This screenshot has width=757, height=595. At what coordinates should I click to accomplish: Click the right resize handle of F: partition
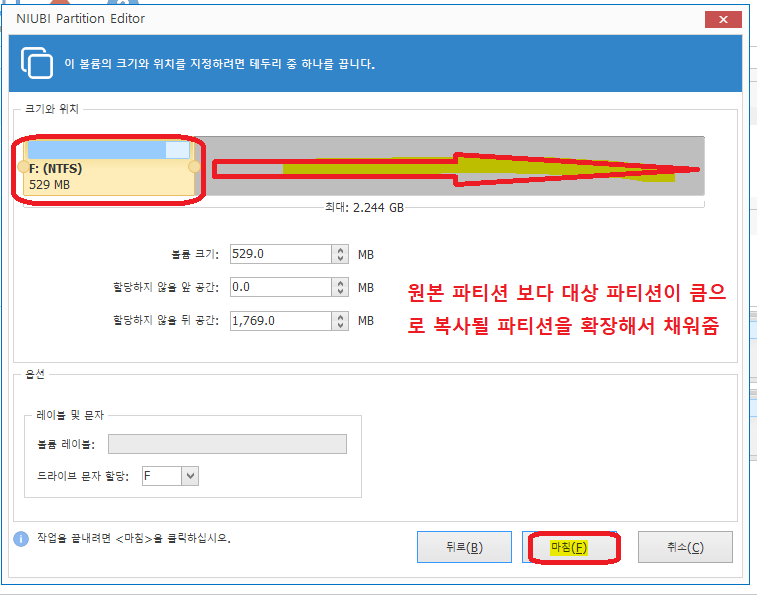click(194, 167)
